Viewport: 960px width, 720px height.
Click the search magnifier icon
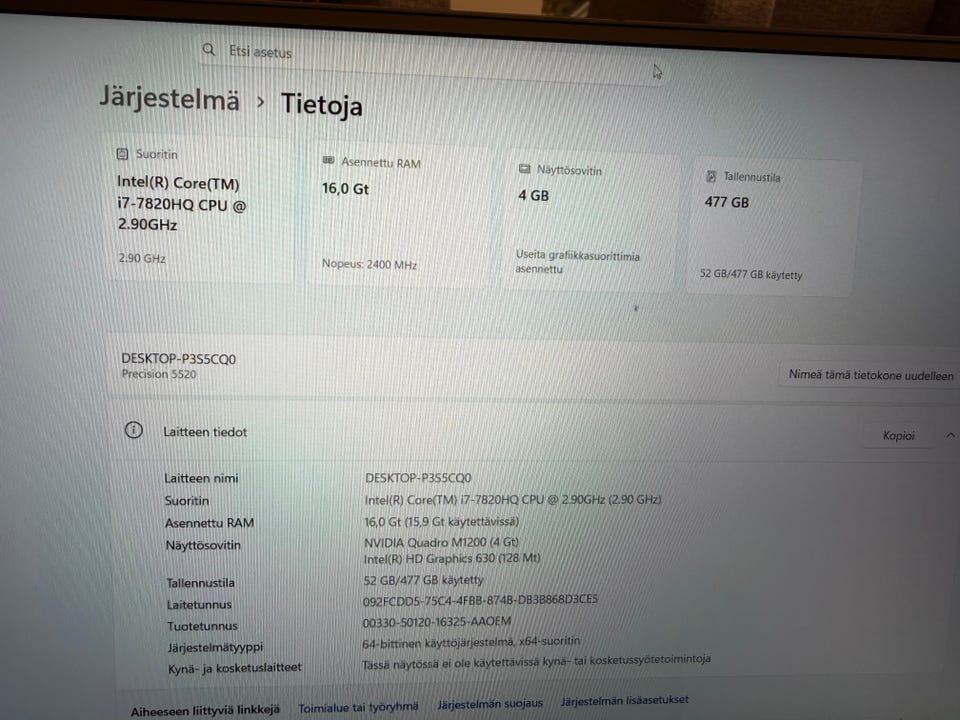[x=209, y=49]
